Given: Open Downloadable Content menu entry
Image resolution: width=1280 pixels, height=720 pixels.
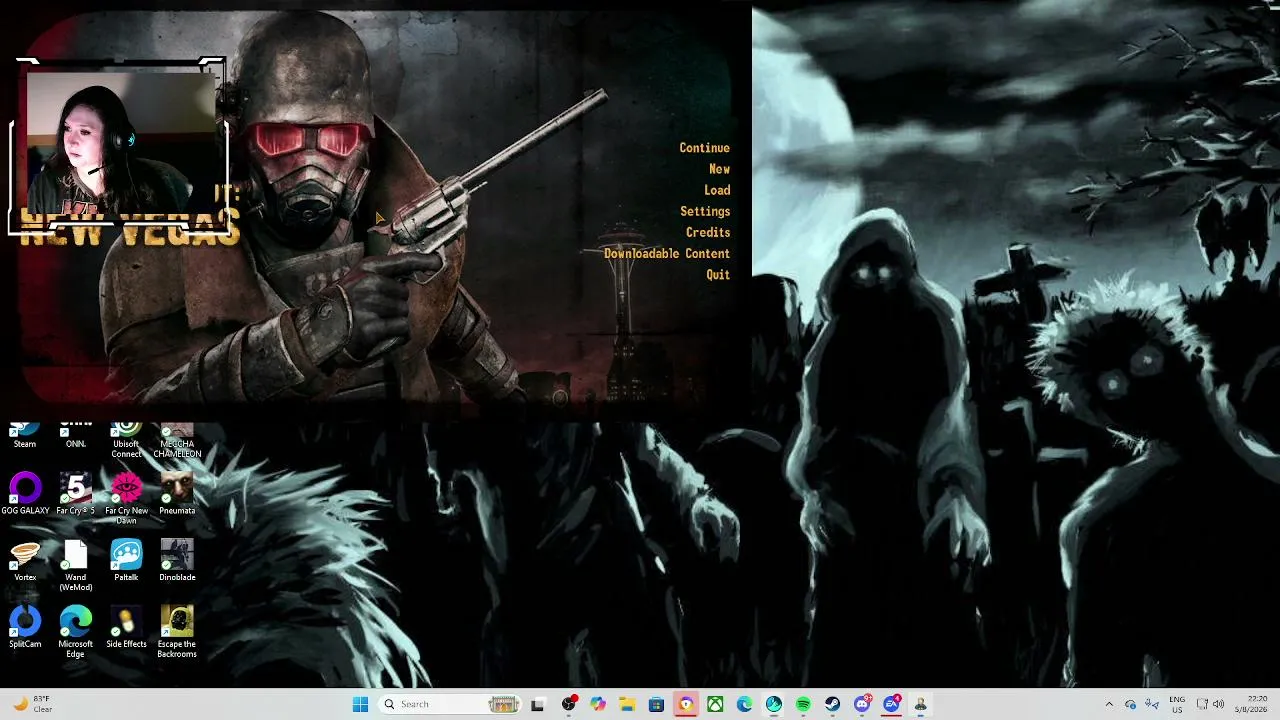Looking at the screenshot, I should point(667,254).
